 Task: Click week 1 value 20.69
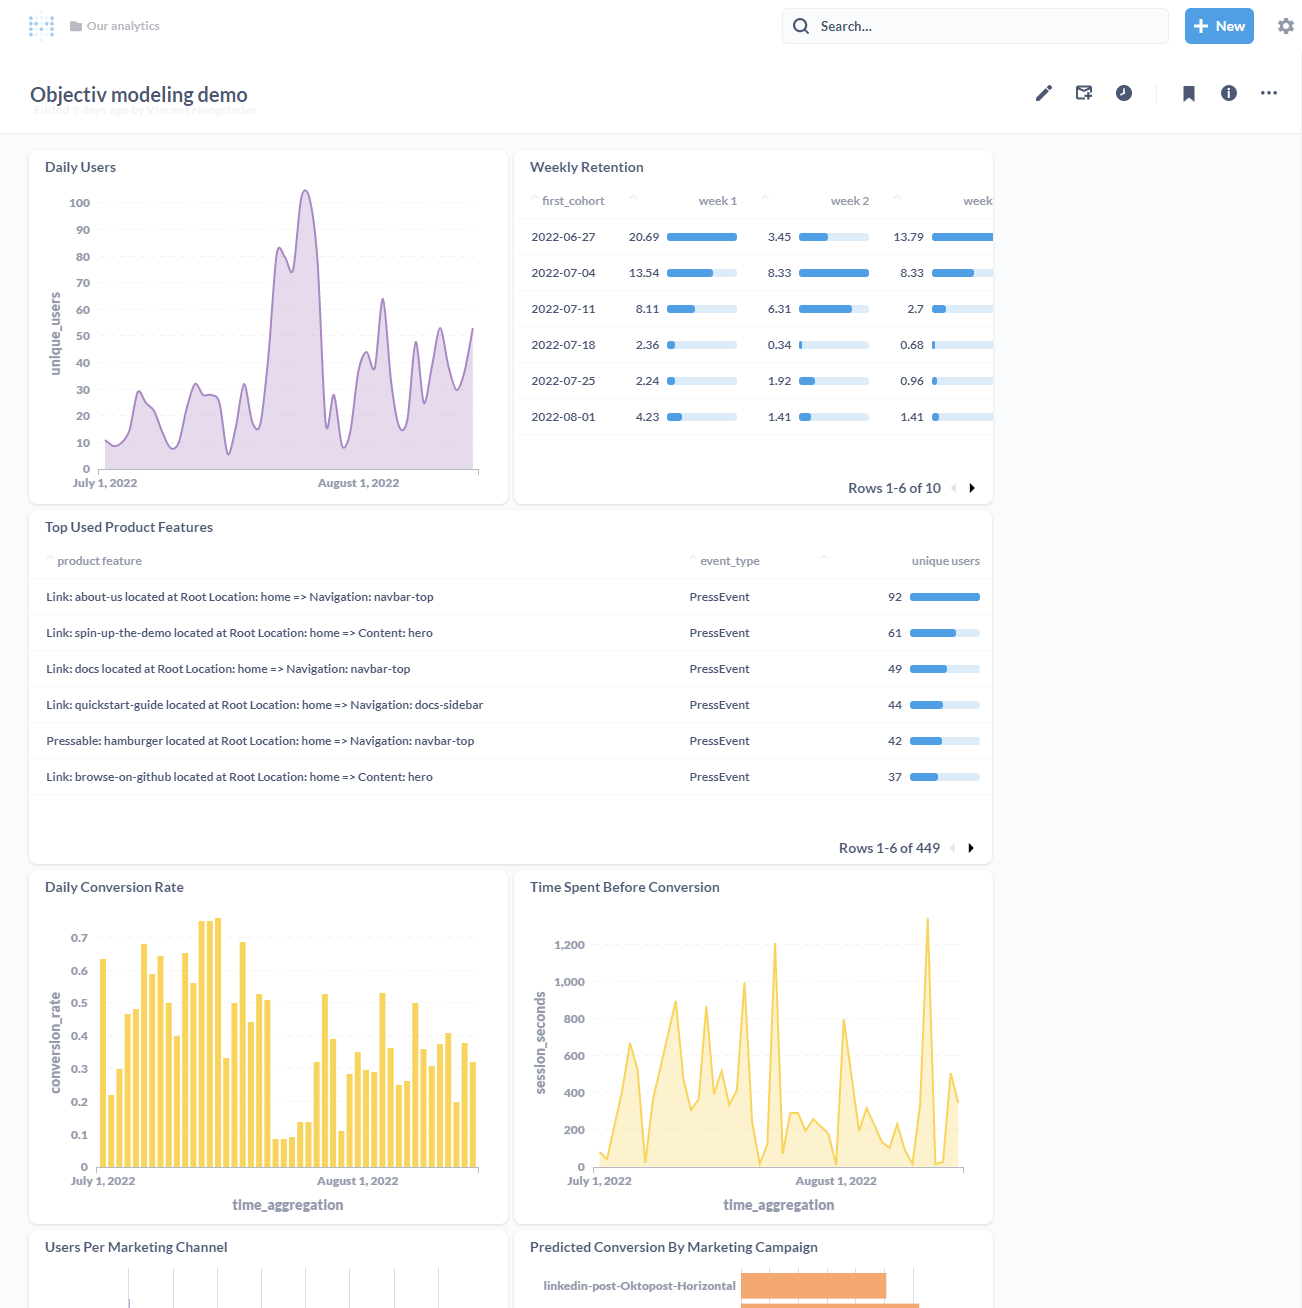point(644,237)
